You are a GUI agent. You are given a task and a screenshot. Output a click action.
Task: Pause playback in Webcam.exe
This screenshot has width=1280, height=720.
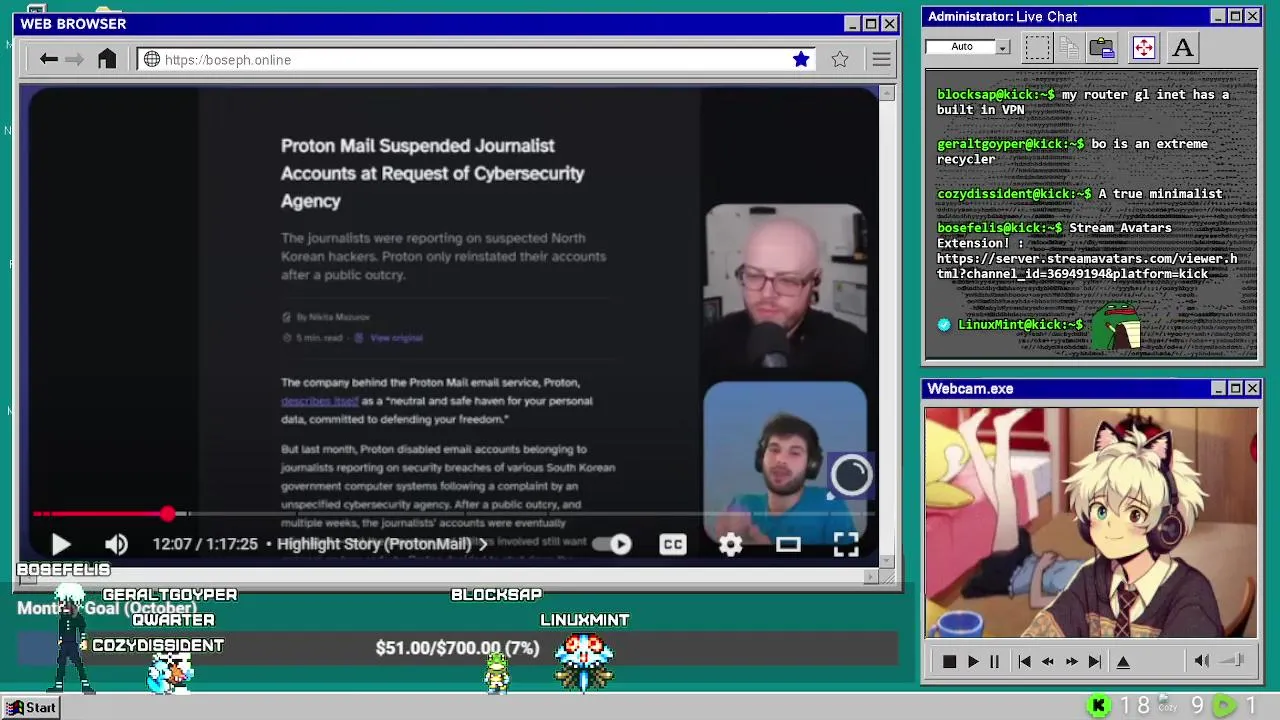tap(994, 661)
